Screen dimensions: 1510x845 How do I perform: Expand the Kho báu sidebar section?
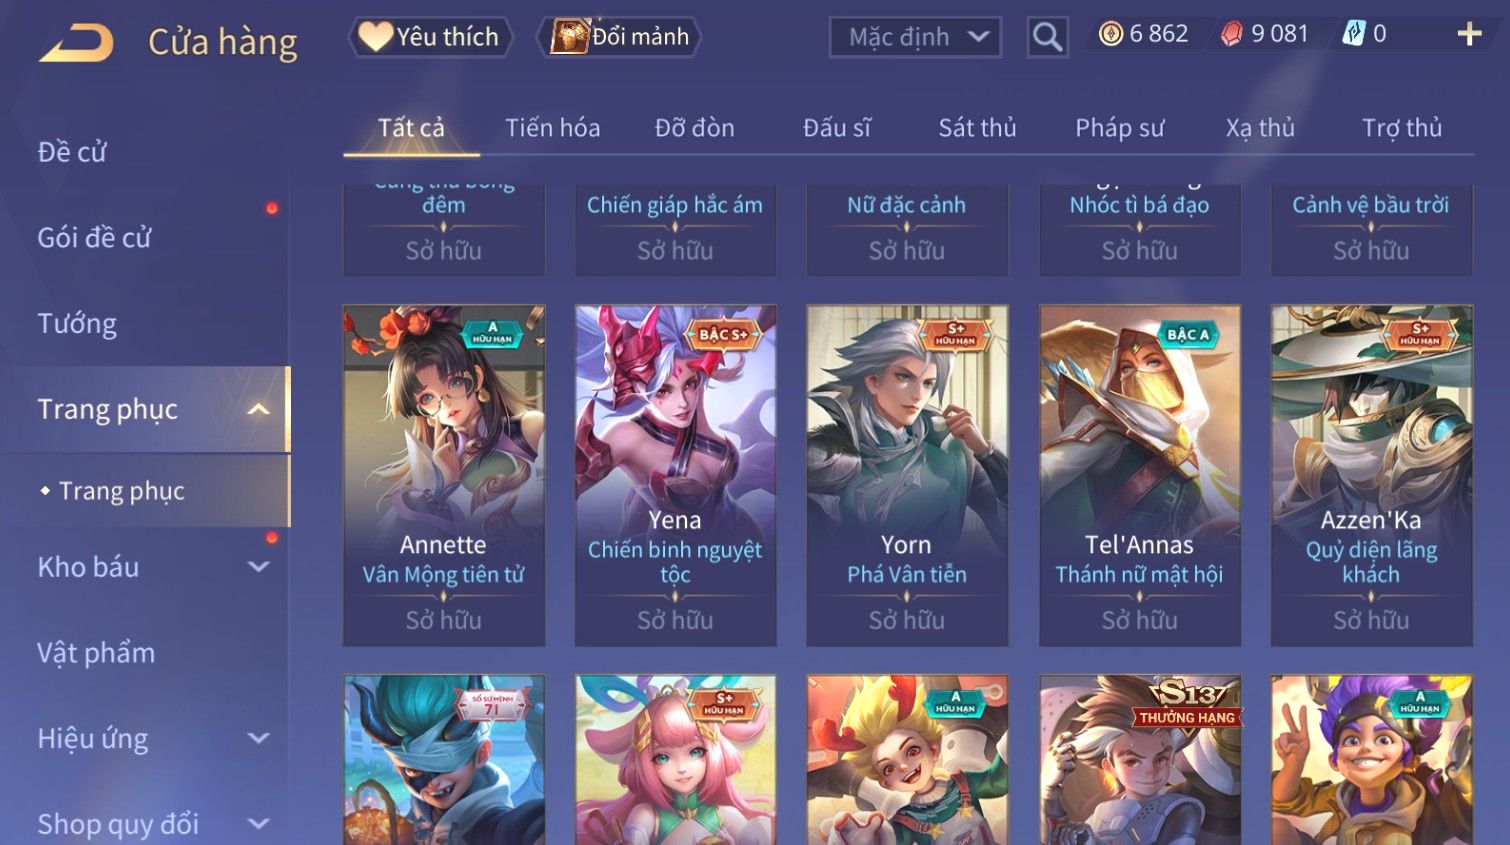click(259, 567)
